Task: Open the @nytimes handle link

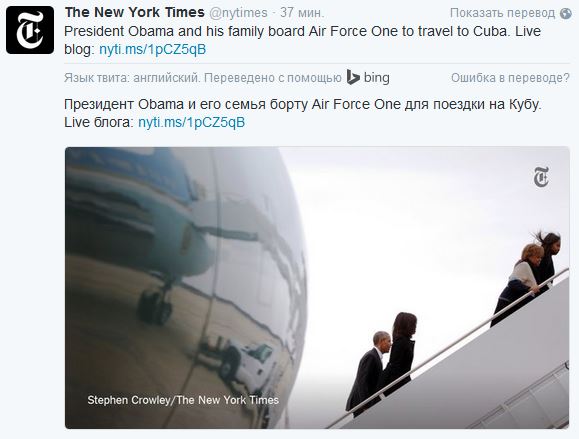Action: [x=239, y=13]
